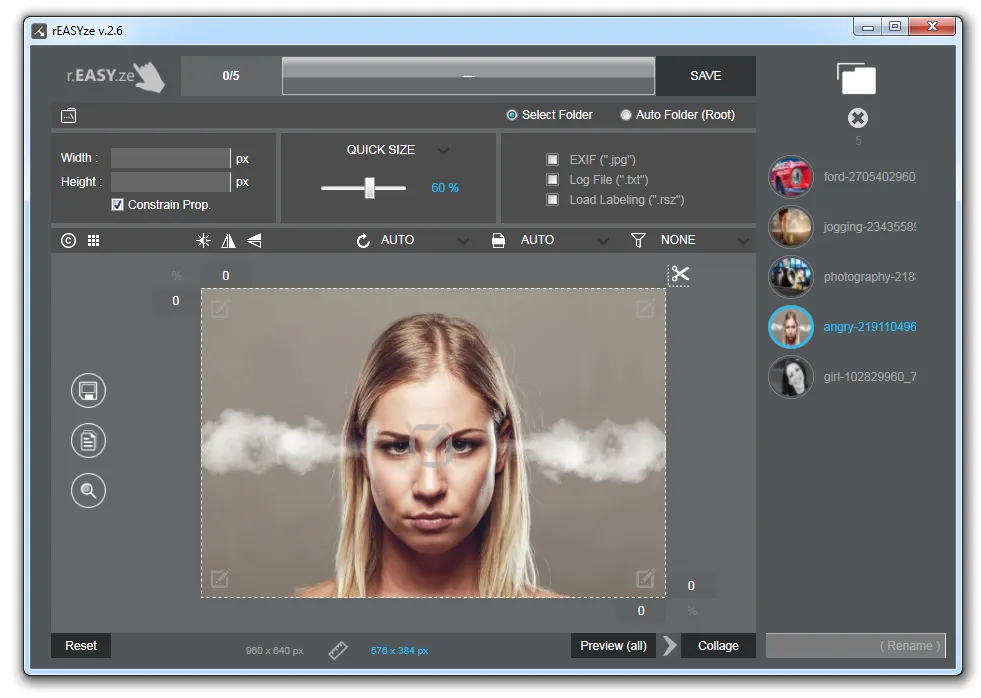Remove all images with X icon

click(858, 118)
